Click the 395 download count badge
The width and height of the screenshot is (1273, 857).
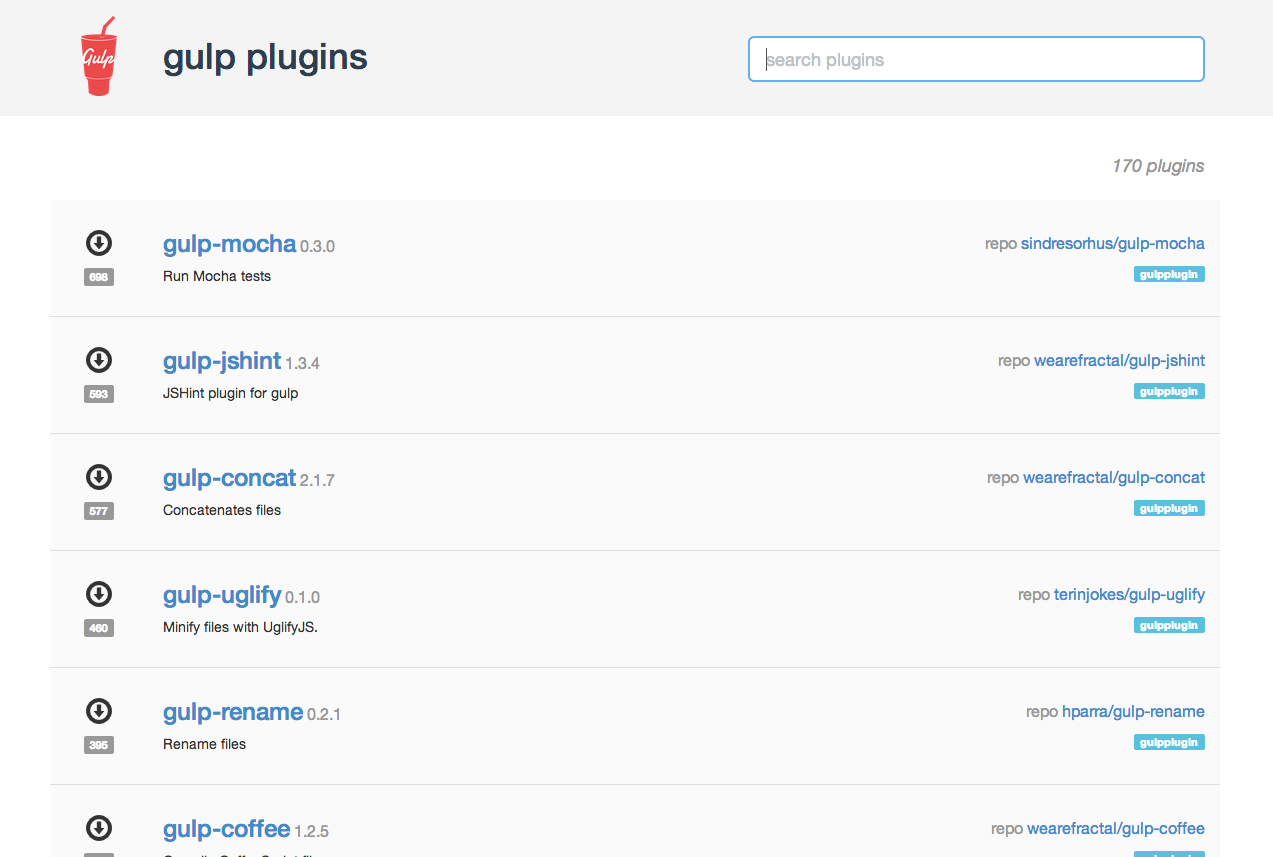99,745
